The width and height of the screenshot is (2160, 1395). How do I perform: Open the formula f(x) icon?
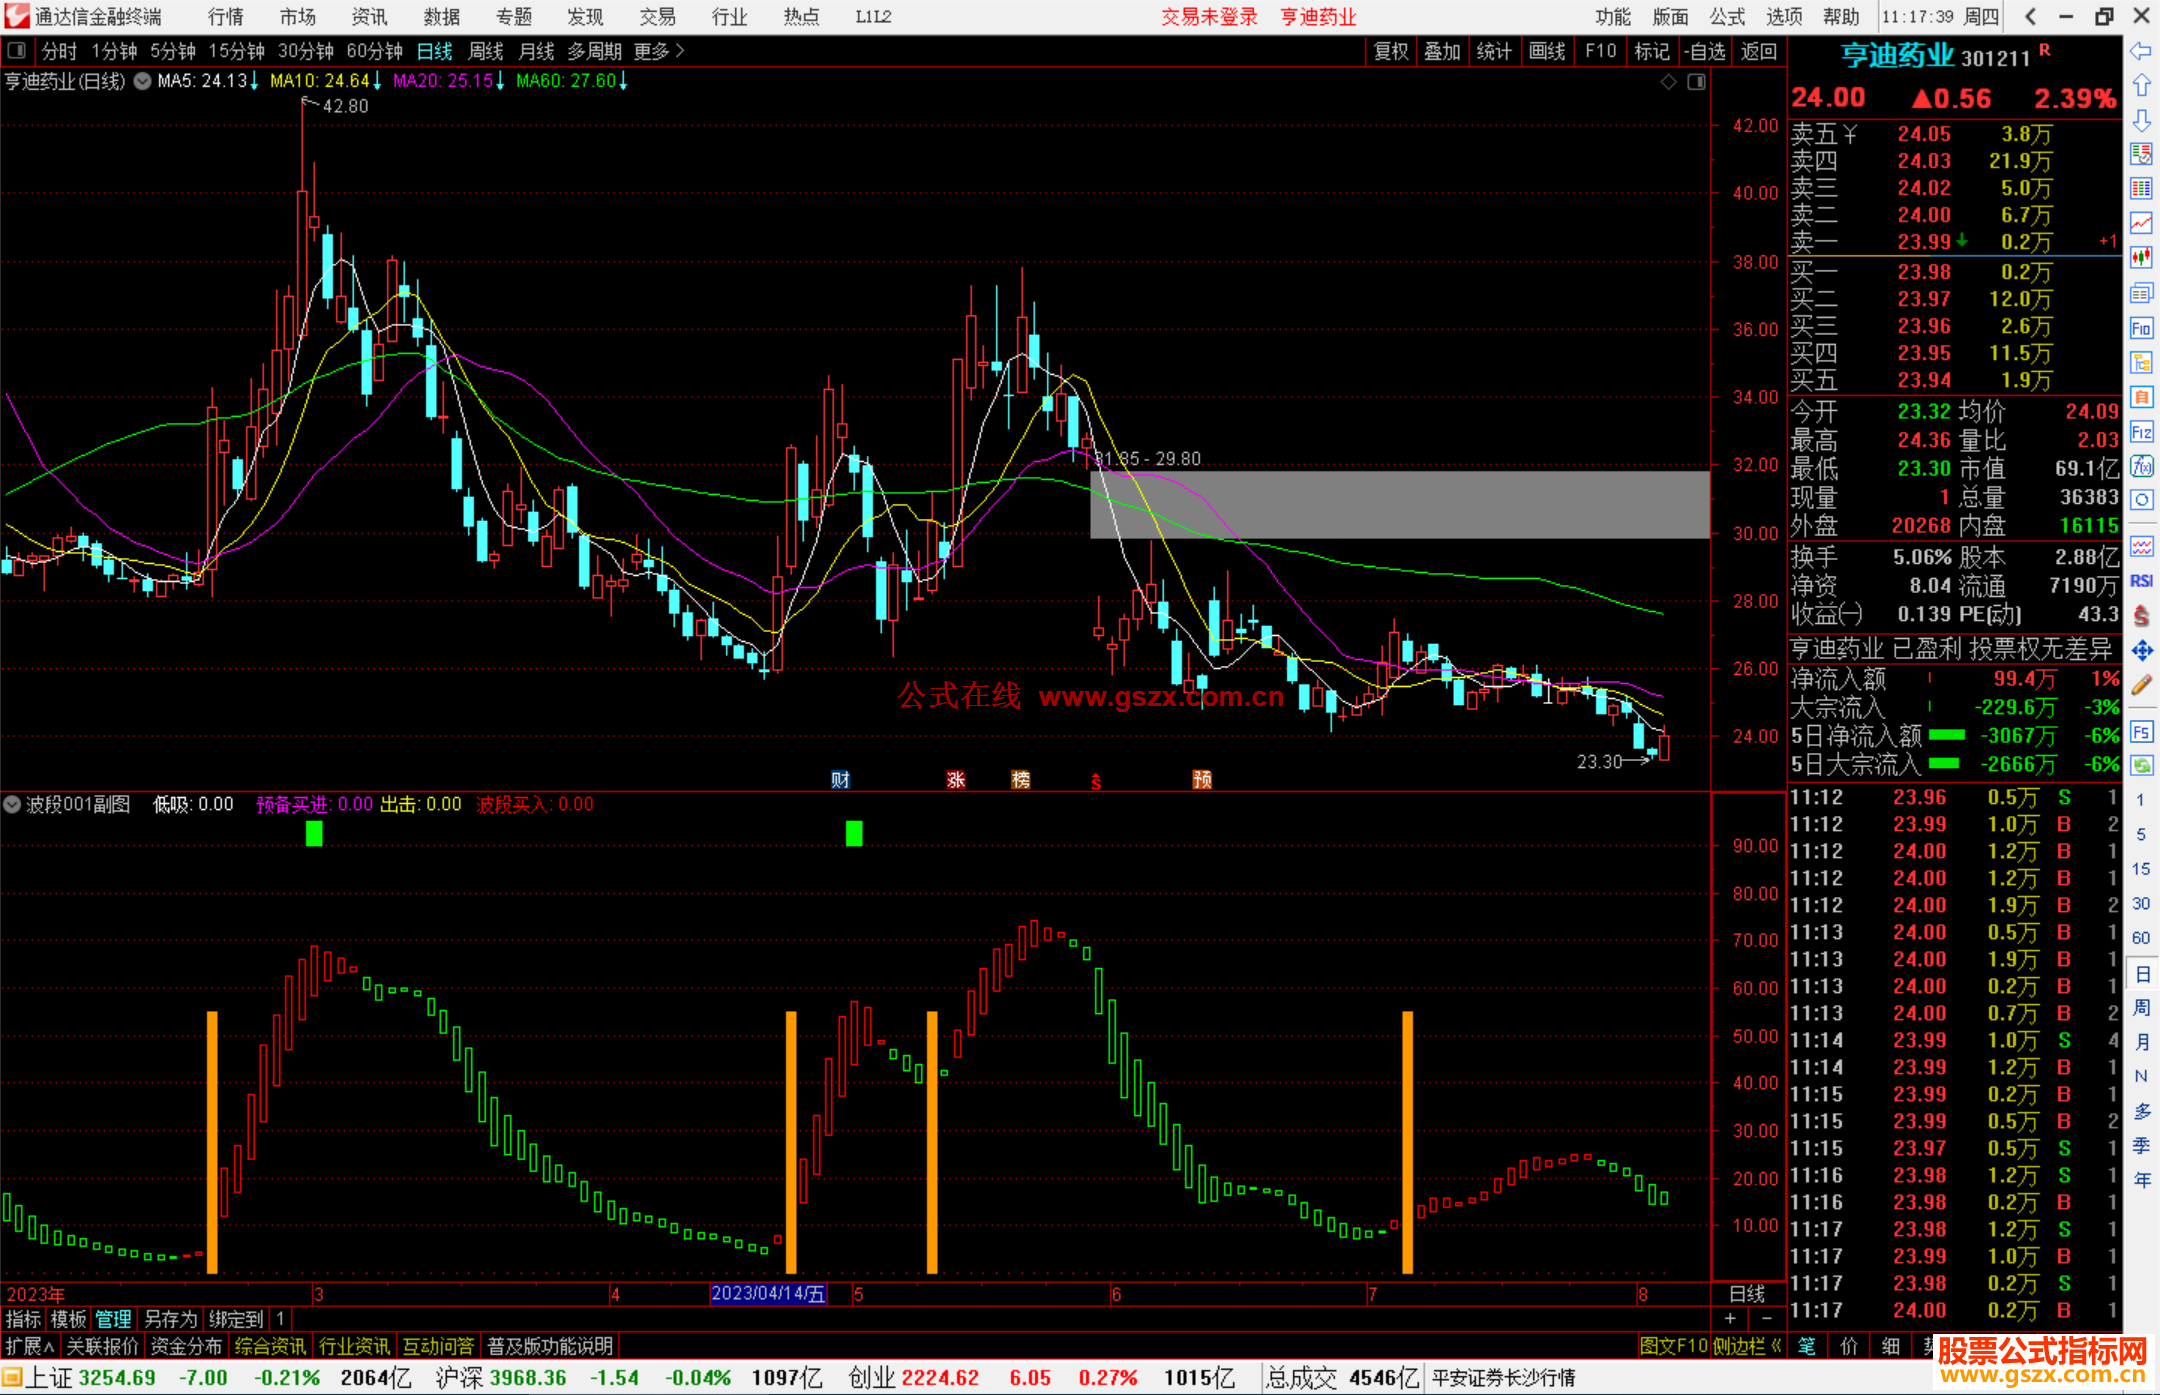pyautogui.click(x=2141, y=466)
